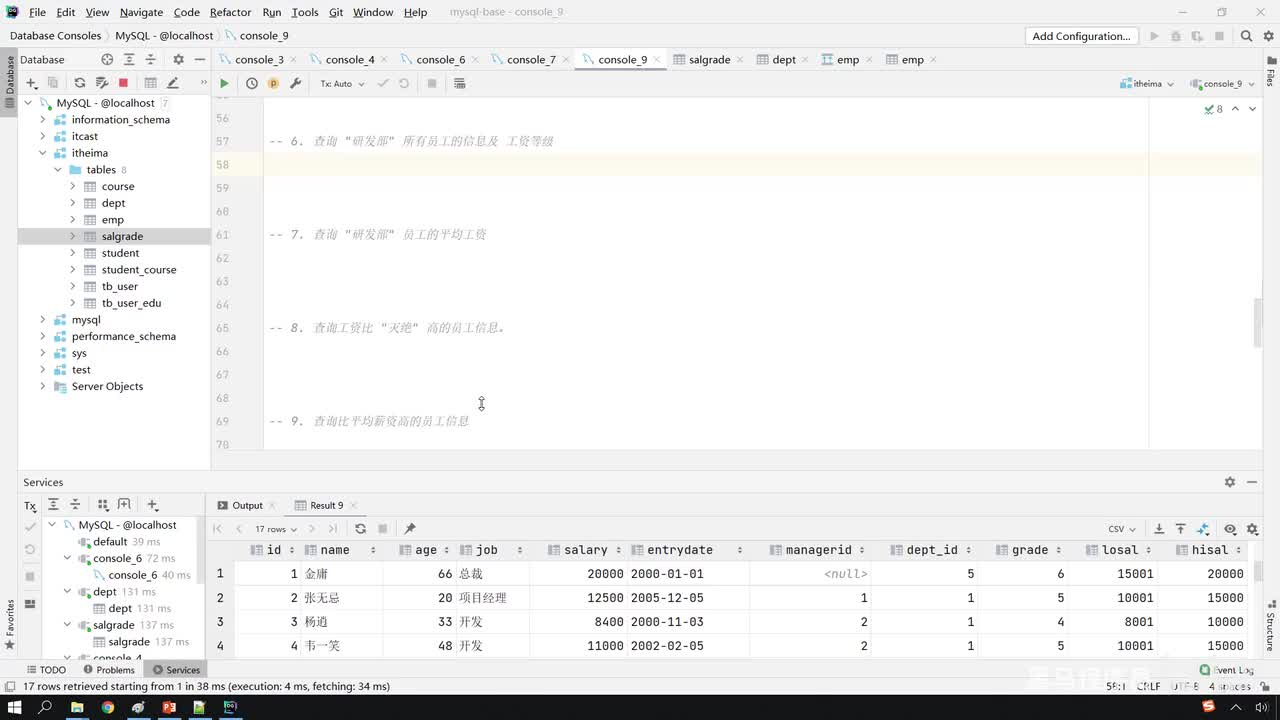Screen dimensions: 1280x720
Task: Expand the Server Objects node
Action: click(x=43, y=387)
